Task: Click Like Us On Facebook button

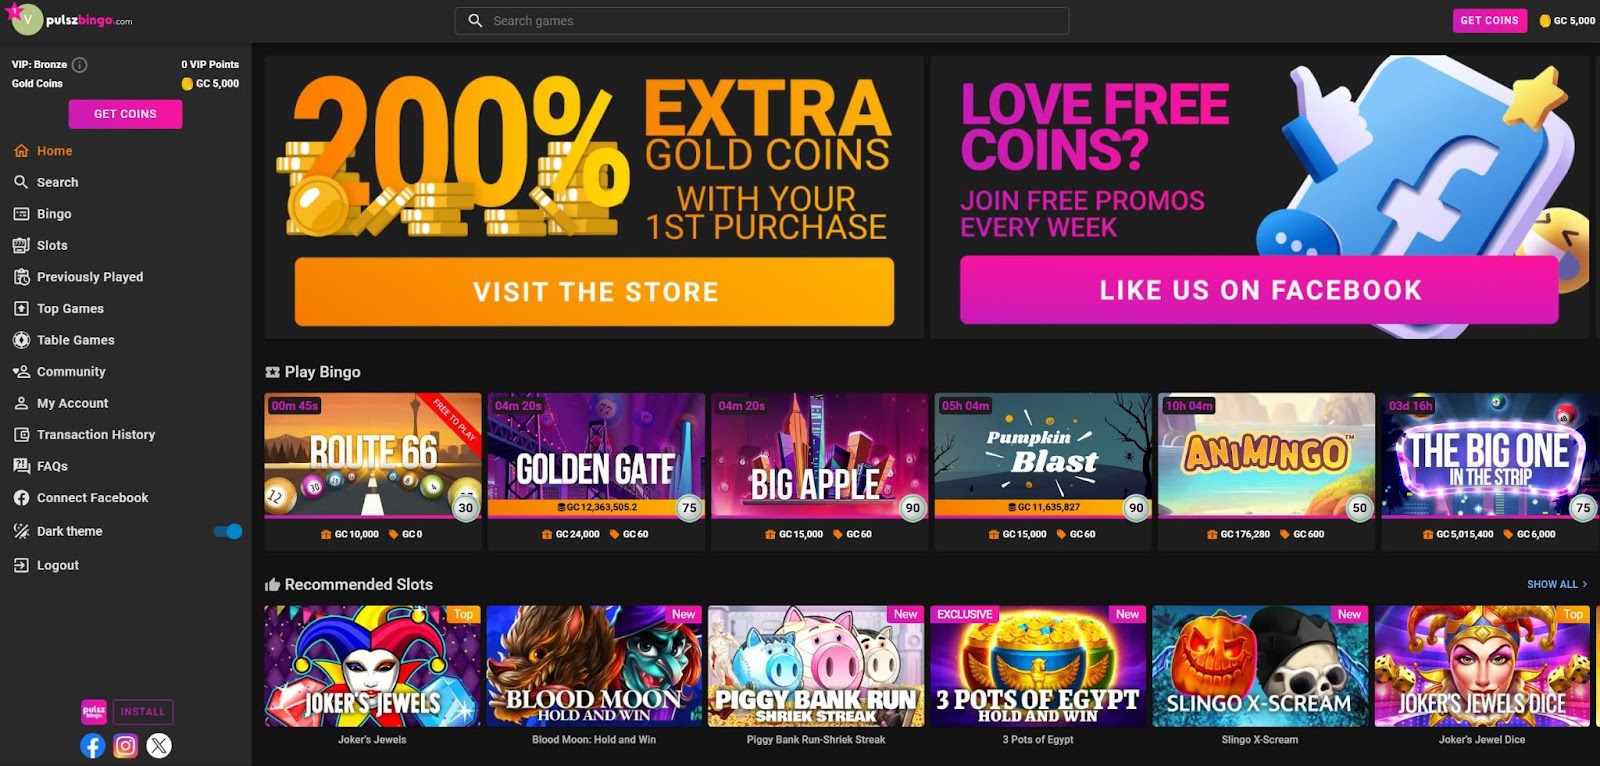Action: (x=1259, y=290)
